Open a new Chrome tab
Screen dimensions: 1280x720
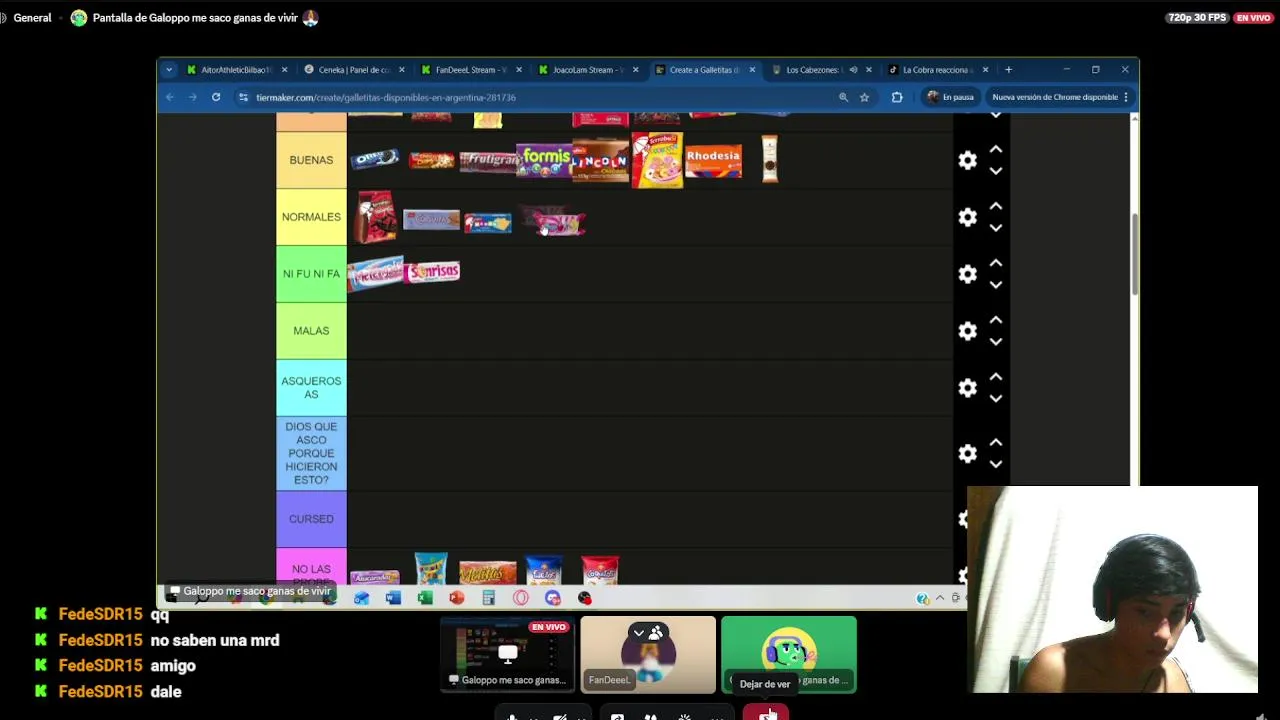point(1008,70)
